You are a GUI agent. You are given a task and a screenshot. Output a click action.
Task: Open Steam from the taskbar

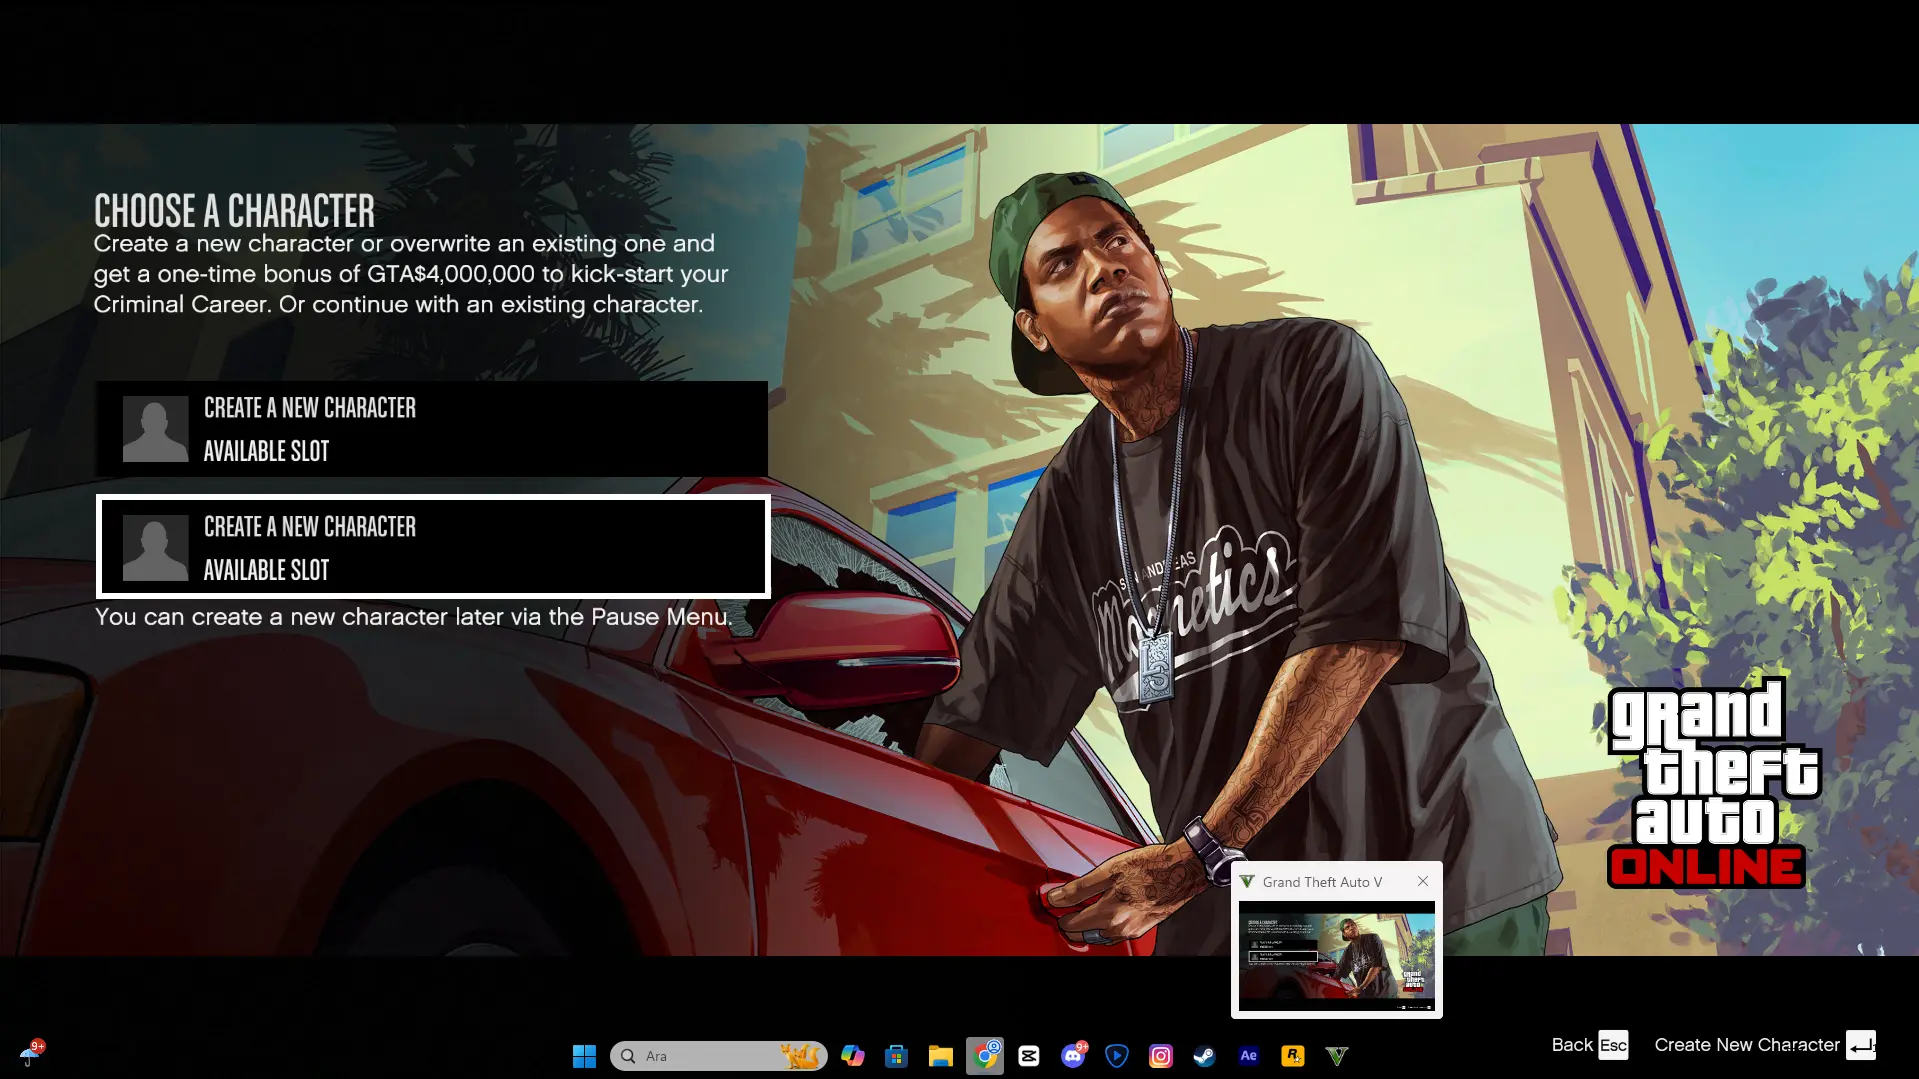1205,1056
